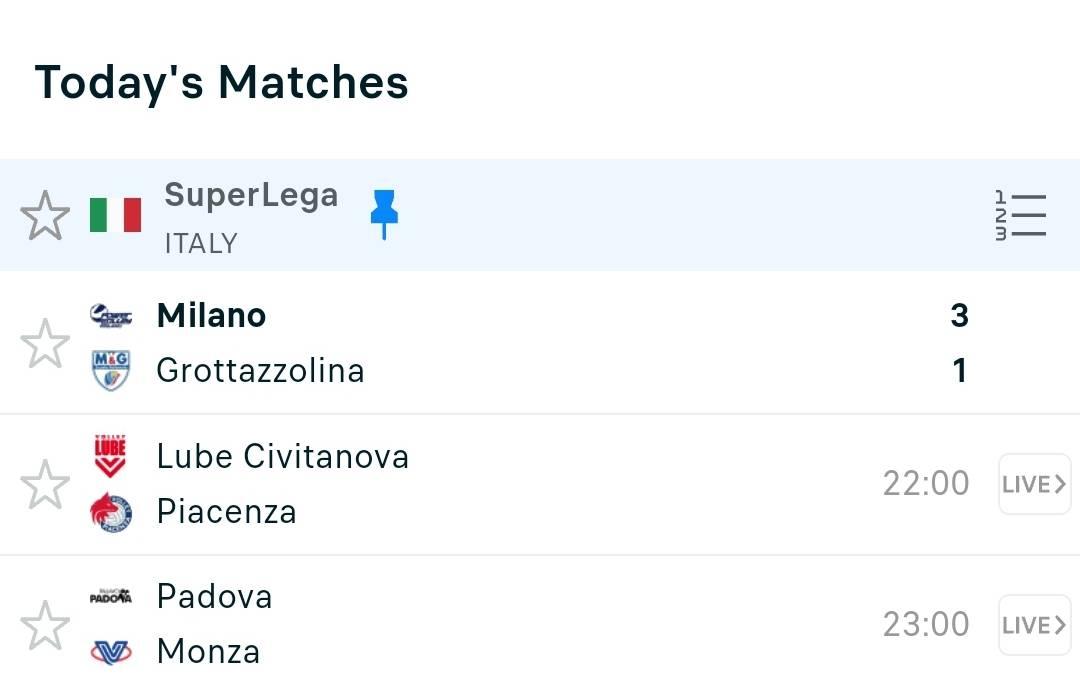The height and width of the screenshot is (694, 1080).
Task: Open Milano's final score of 3
Action: tap(959, 315)
